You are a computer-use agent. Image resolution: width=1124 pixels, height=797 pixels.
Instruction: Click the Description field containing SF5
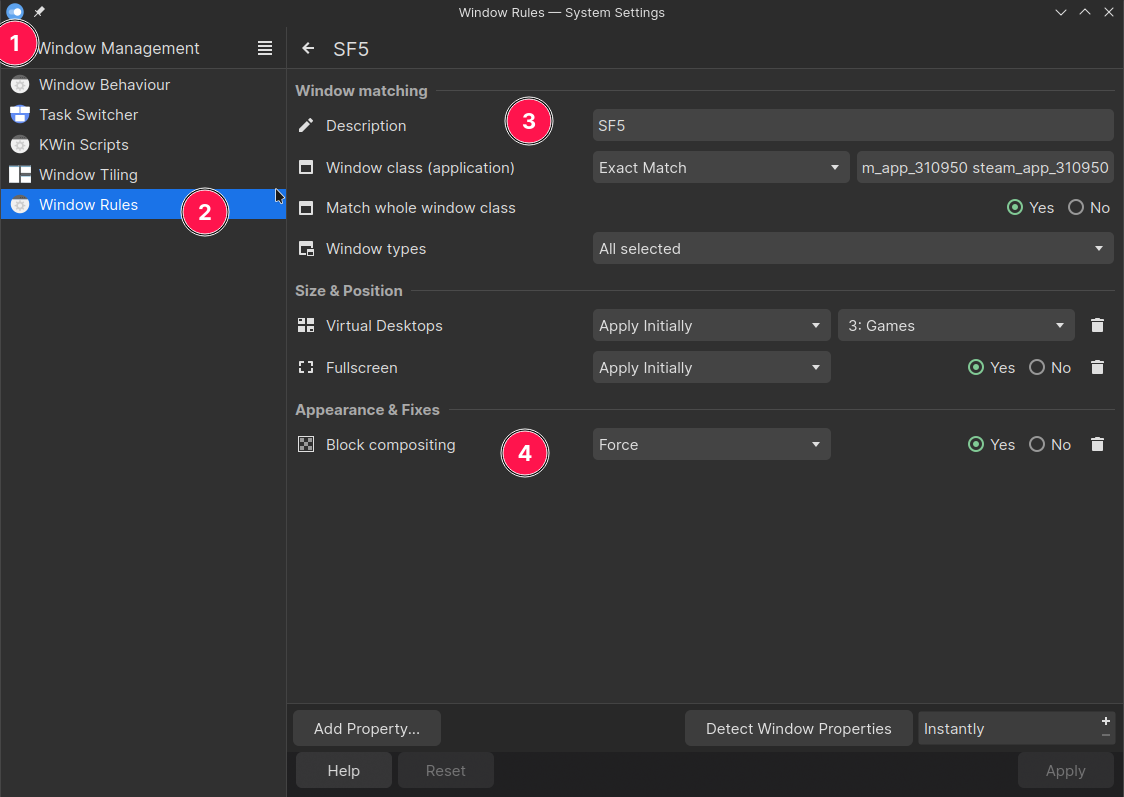[x=853, y=125]
